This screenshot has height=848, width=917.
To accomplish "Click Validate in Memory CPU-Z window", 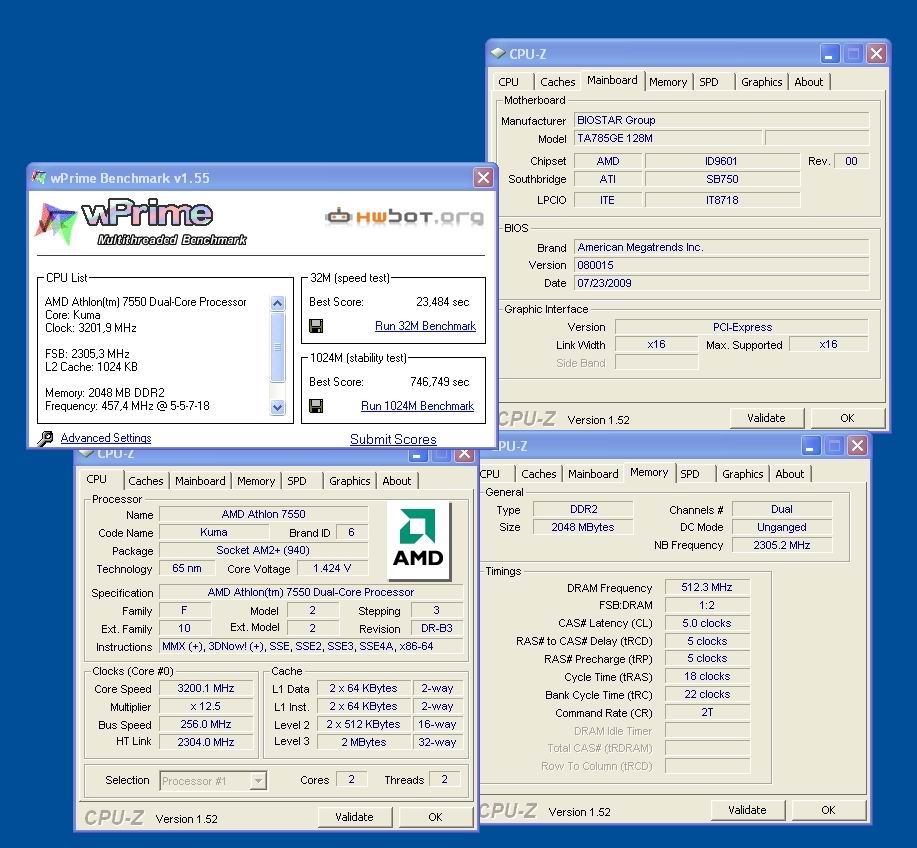I will [747, 810].
